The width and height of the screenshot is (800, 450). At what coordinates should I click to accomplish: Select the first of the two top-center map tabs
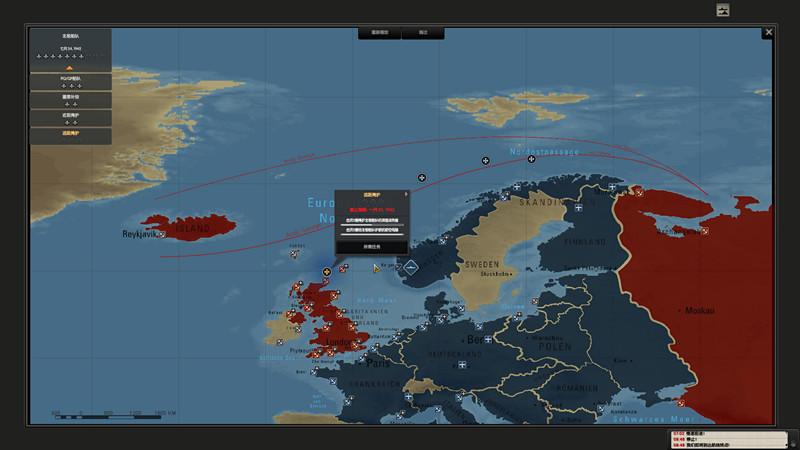[x=380, y=33]
